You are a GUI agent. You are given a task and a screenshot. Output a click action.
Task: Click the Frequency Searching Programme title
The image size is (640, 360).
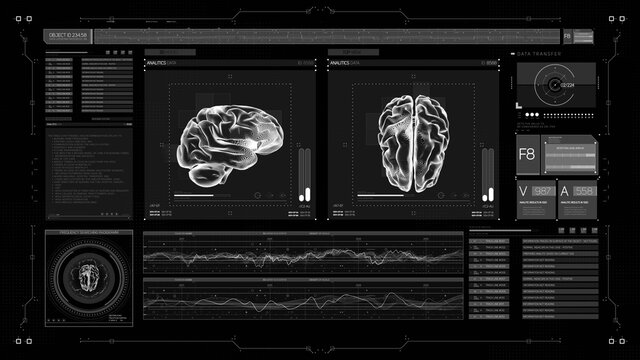pyautogui.click(x=89, y=233)
